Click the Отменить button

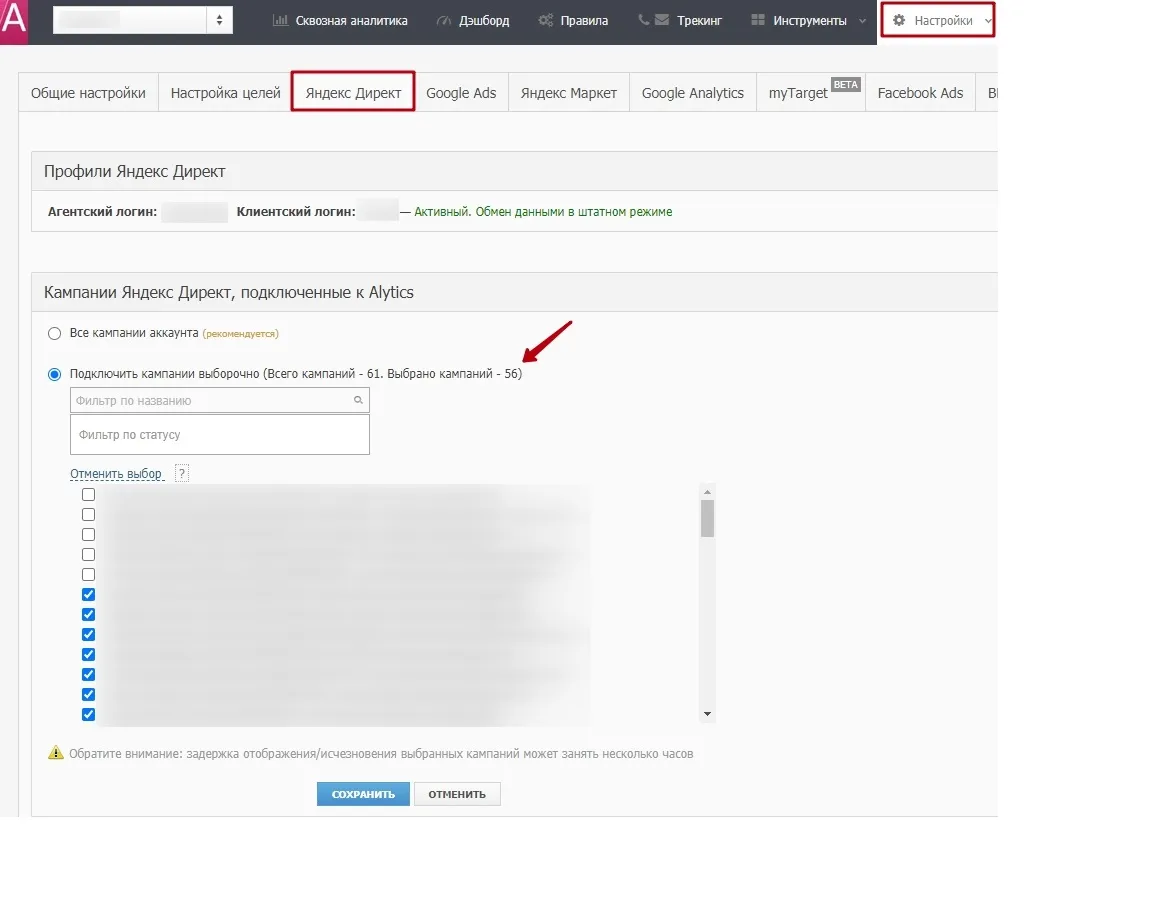[x=457, y=794]
